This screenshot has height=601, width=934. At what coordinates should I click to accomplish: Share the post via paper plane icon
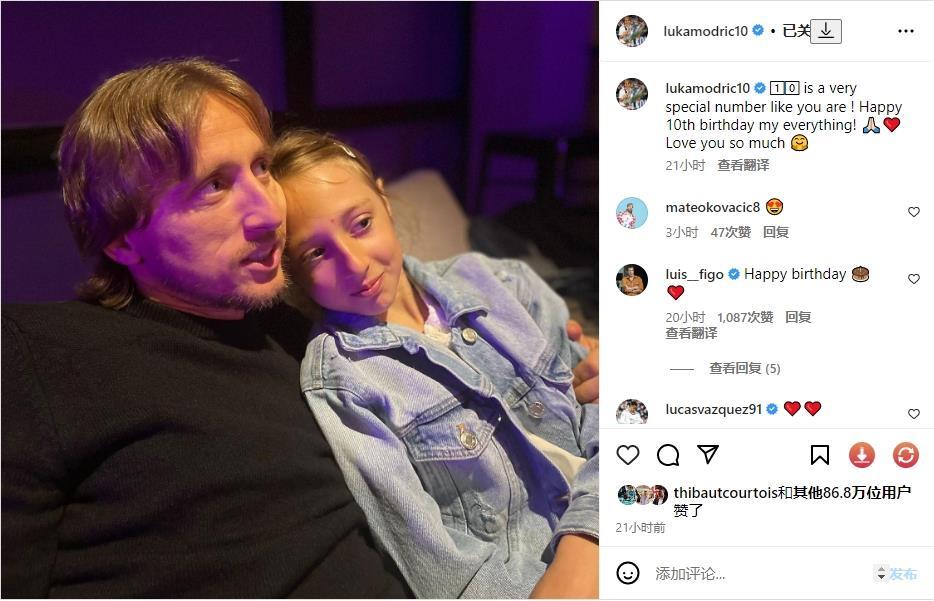(x=708, y=454)
